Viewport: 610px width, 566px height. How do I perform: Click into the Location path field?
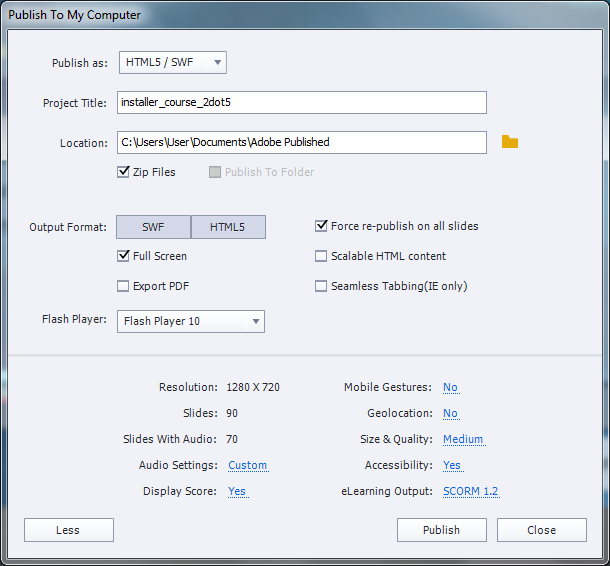point(302,142)
